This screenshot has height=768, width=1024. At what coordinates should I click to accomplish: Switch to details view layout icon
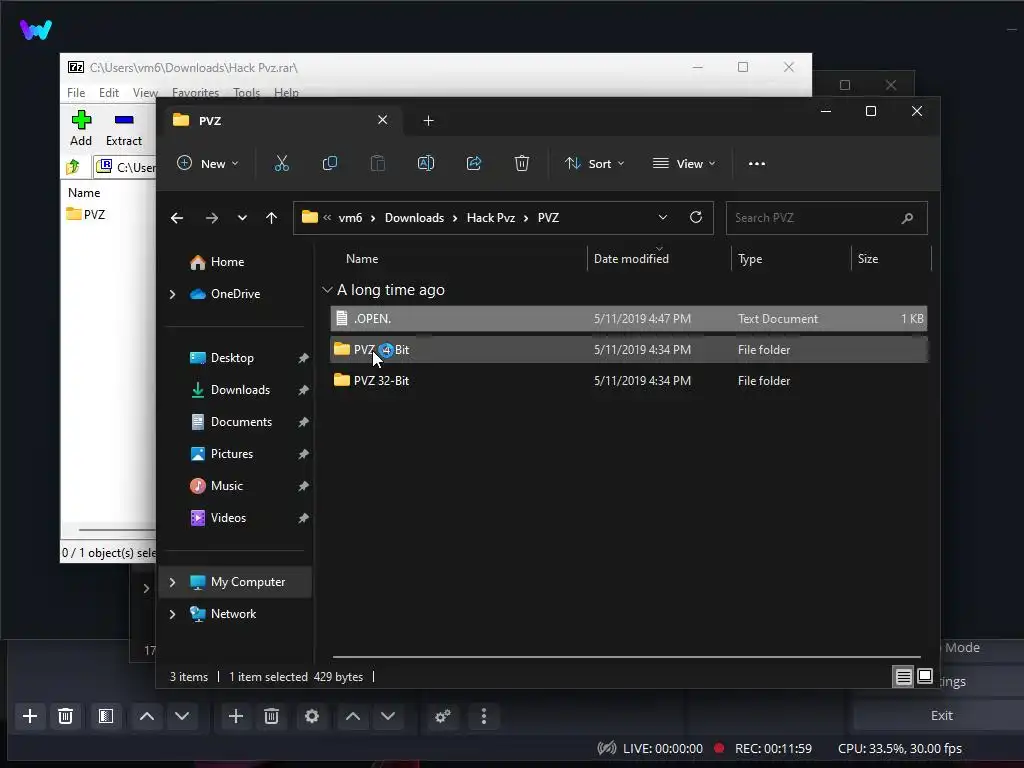pyautogui.click(x=903, y=677)
